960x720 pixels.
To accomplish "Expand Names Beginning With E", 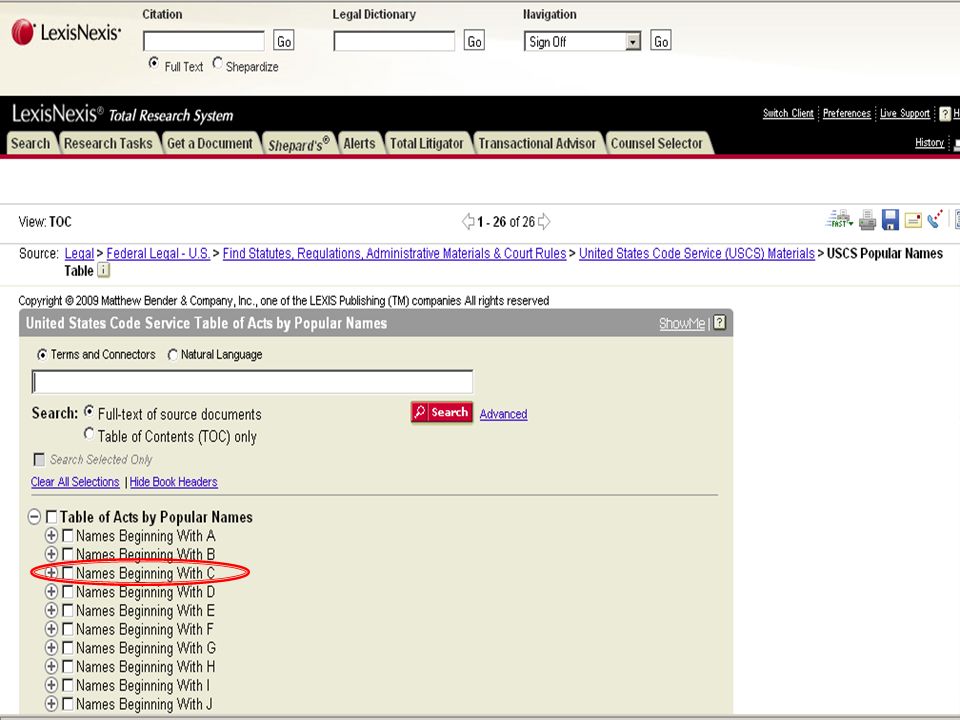I will 51,610.
